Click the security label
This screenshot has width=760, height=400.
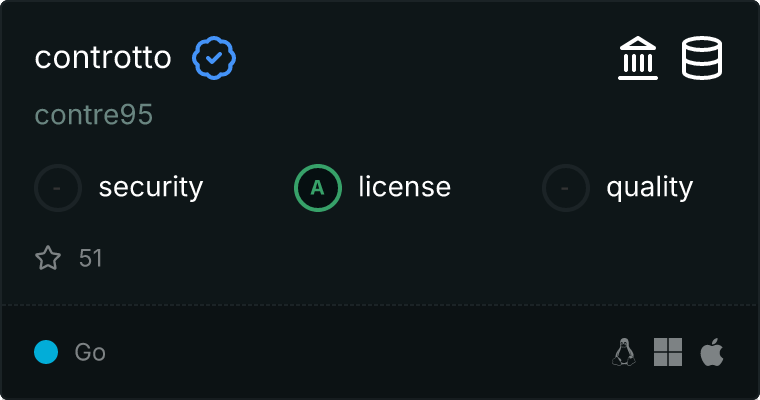coord(151,187)
